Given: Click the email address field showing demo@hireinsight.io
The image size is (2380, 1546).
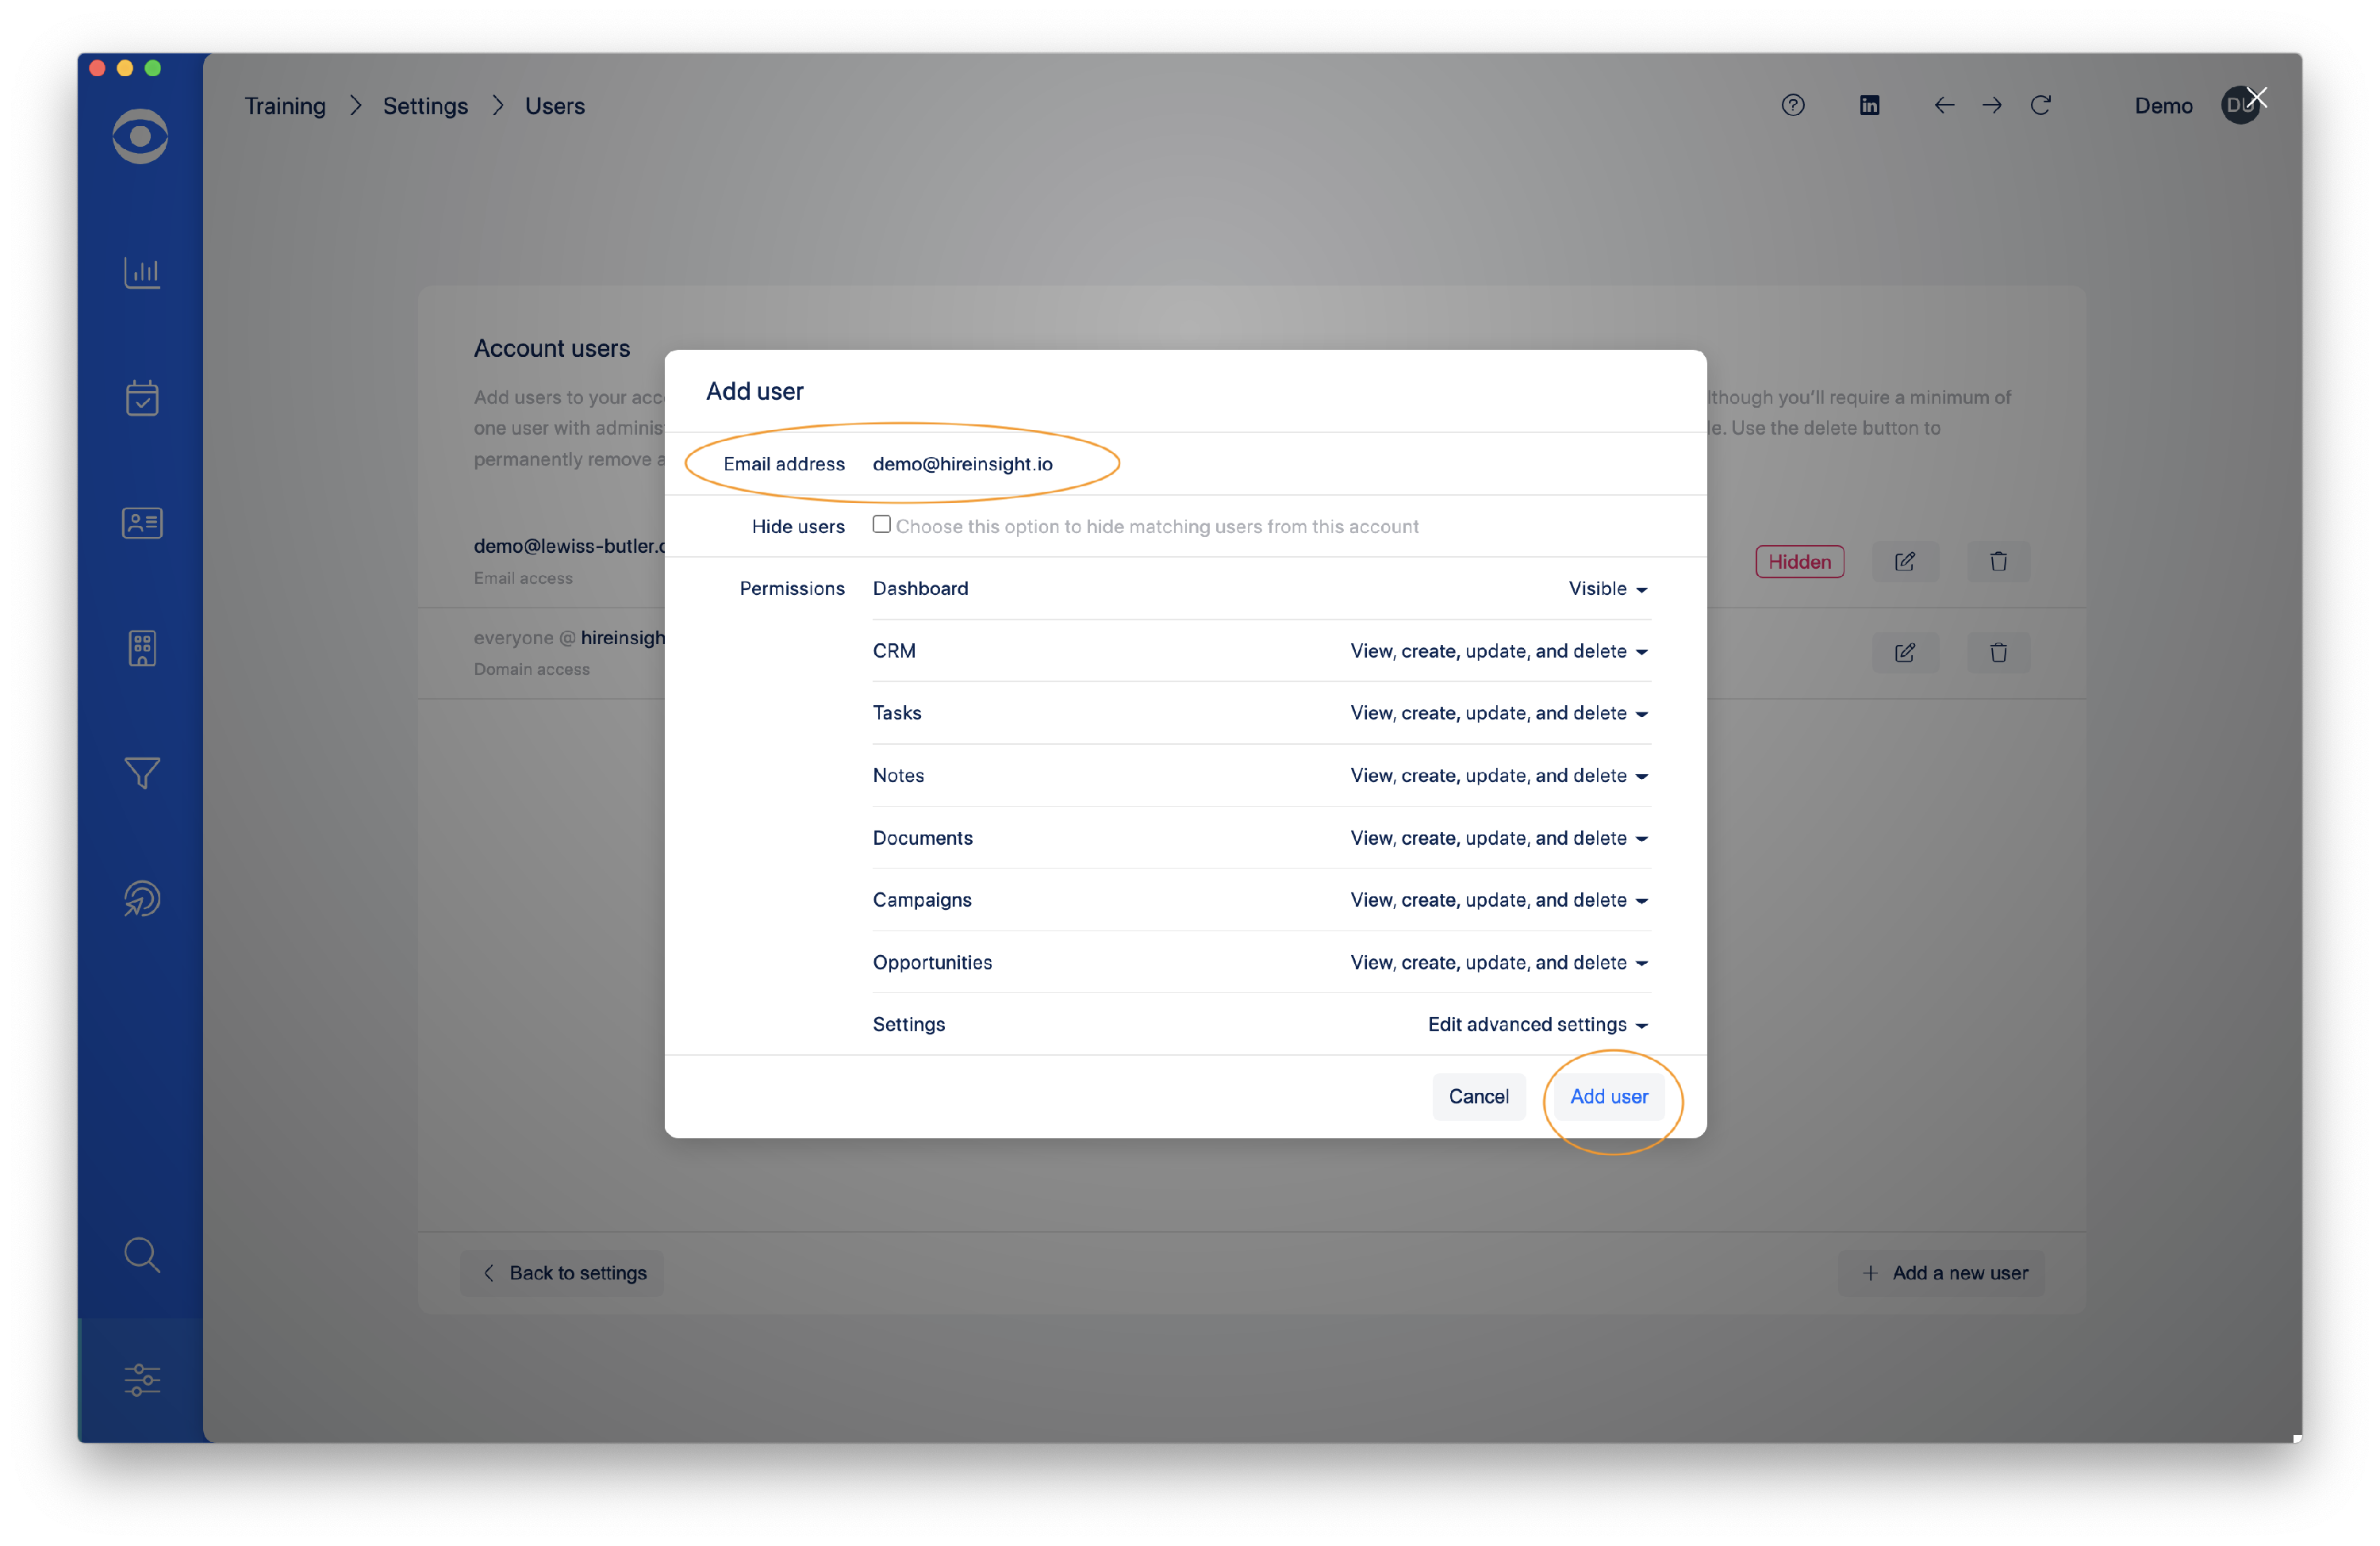Looking at the screenshot, I should [962, 463].
